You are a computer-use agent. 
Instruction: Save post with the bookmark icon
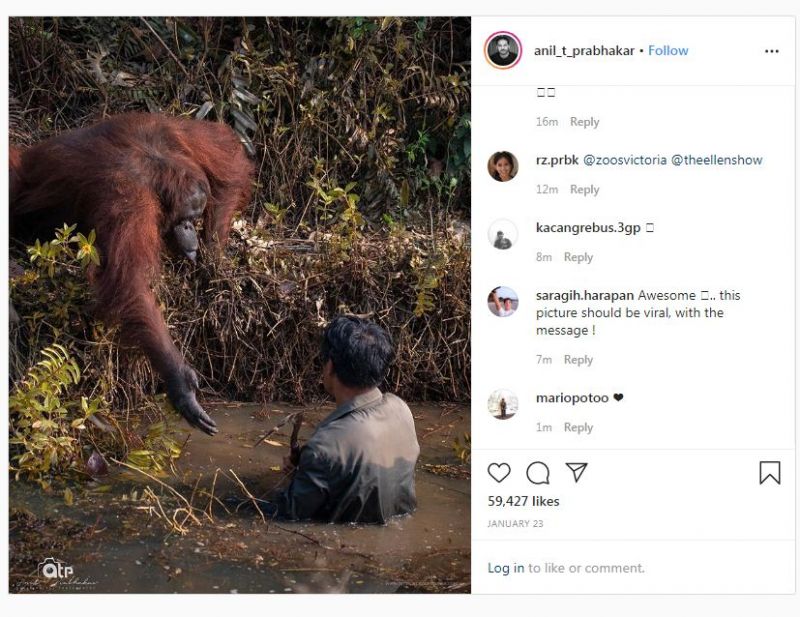coord(769,473)
